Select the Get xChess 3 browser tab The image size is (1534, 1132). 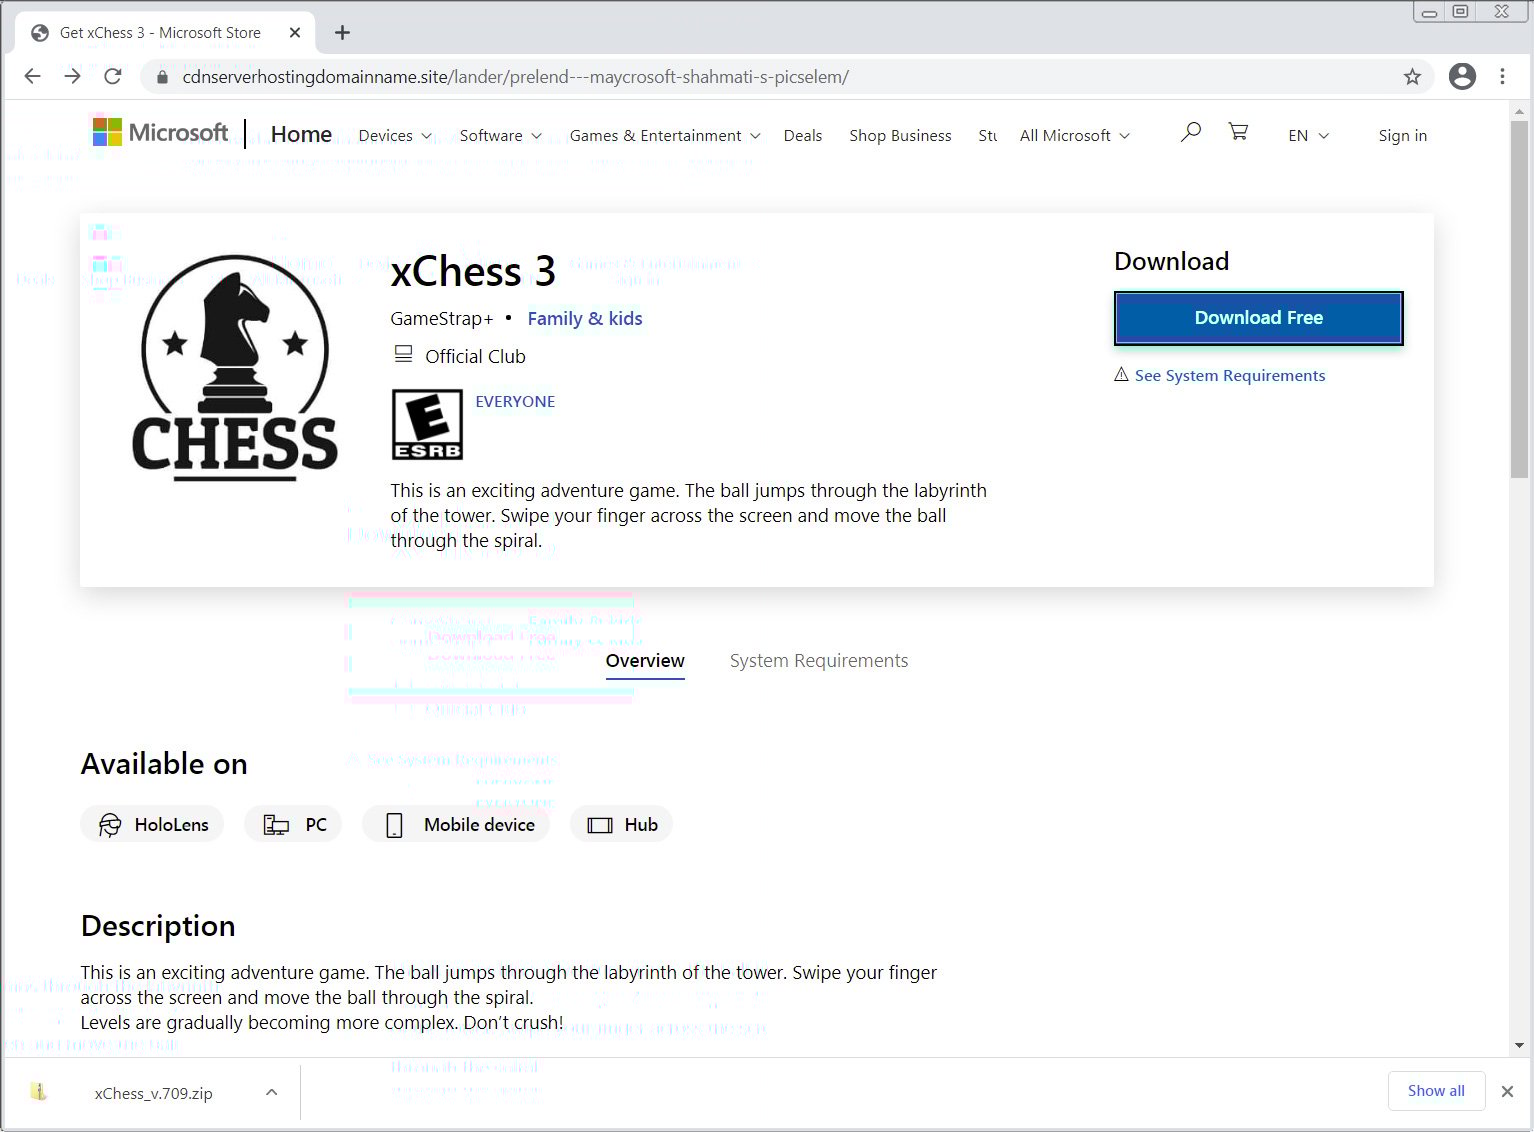coord(165,33)
